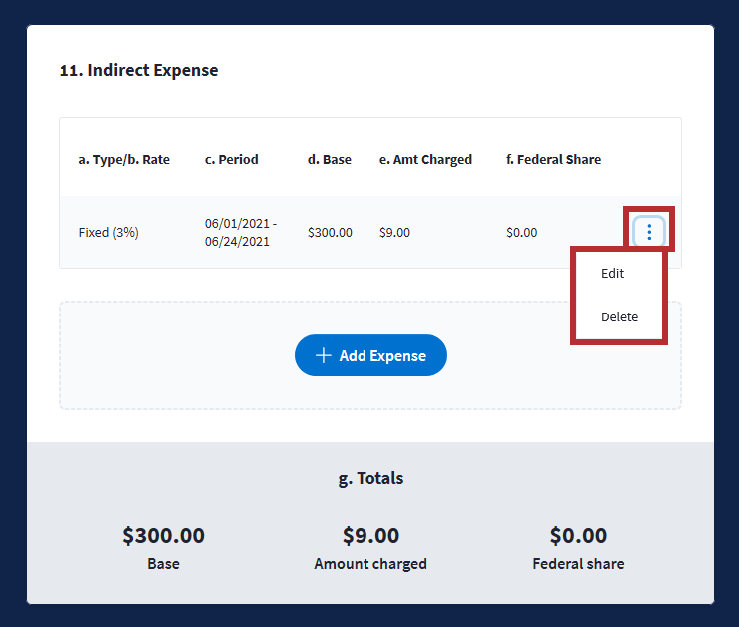The width and height of the screenshot is (739, 627).
Task: Select Delete in the row menu
Action: click(x=619, y=317)
